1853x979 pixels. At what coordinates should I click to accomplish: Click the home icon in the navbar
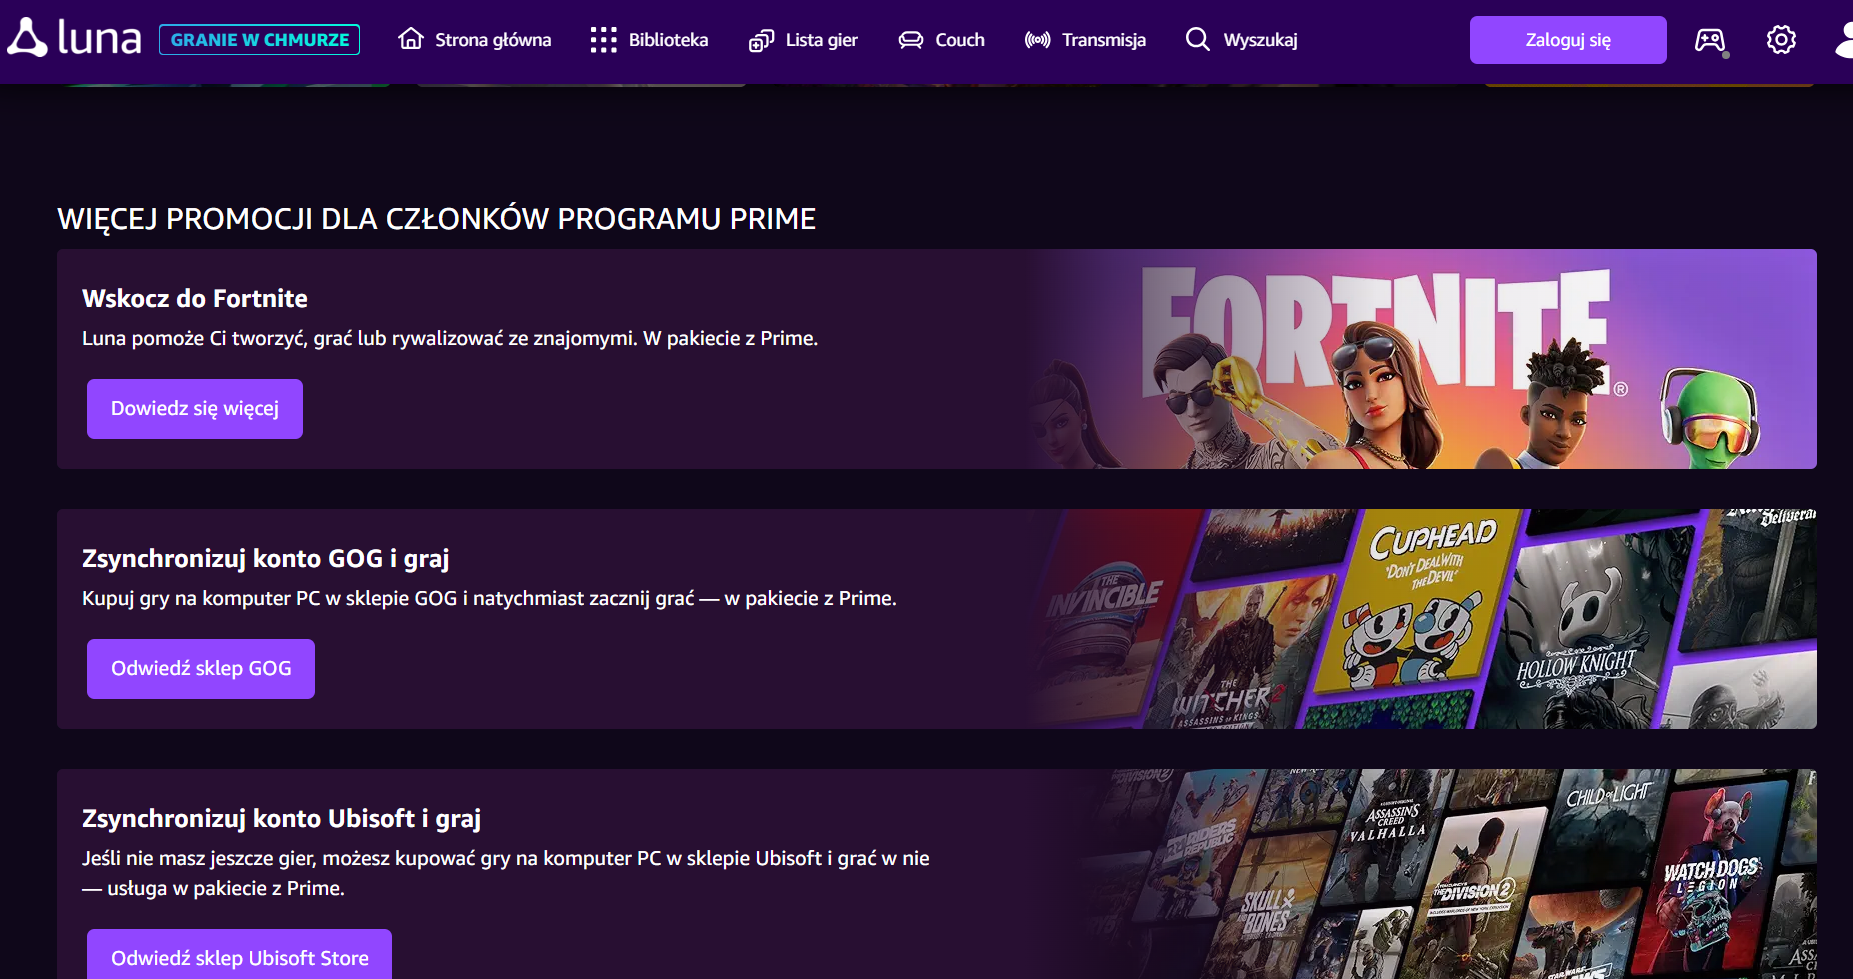[411, 39]
